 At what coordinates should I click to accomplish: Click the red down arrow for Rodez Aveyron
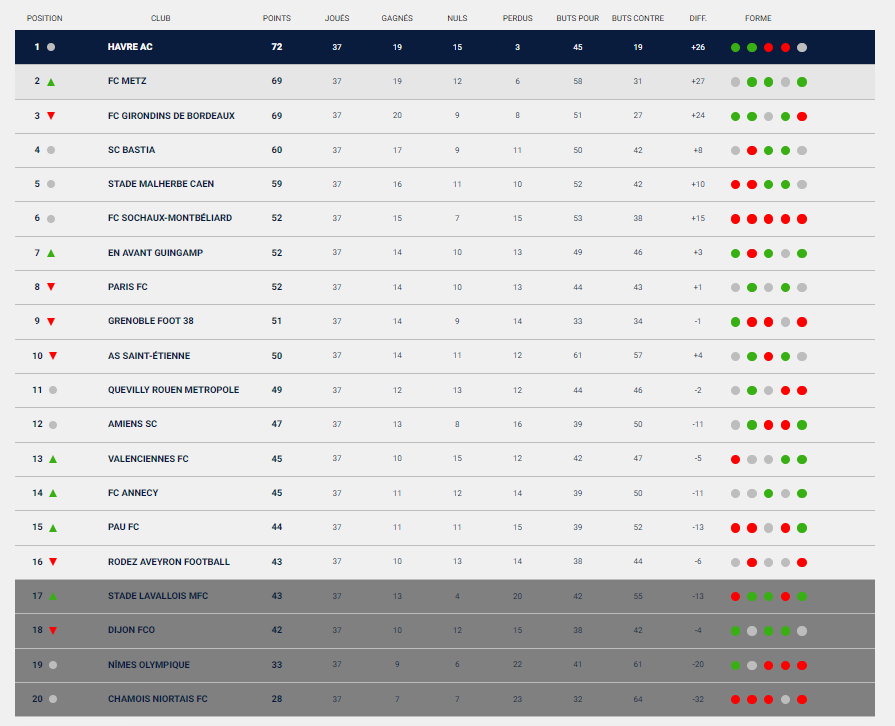[x=53, y=562]
